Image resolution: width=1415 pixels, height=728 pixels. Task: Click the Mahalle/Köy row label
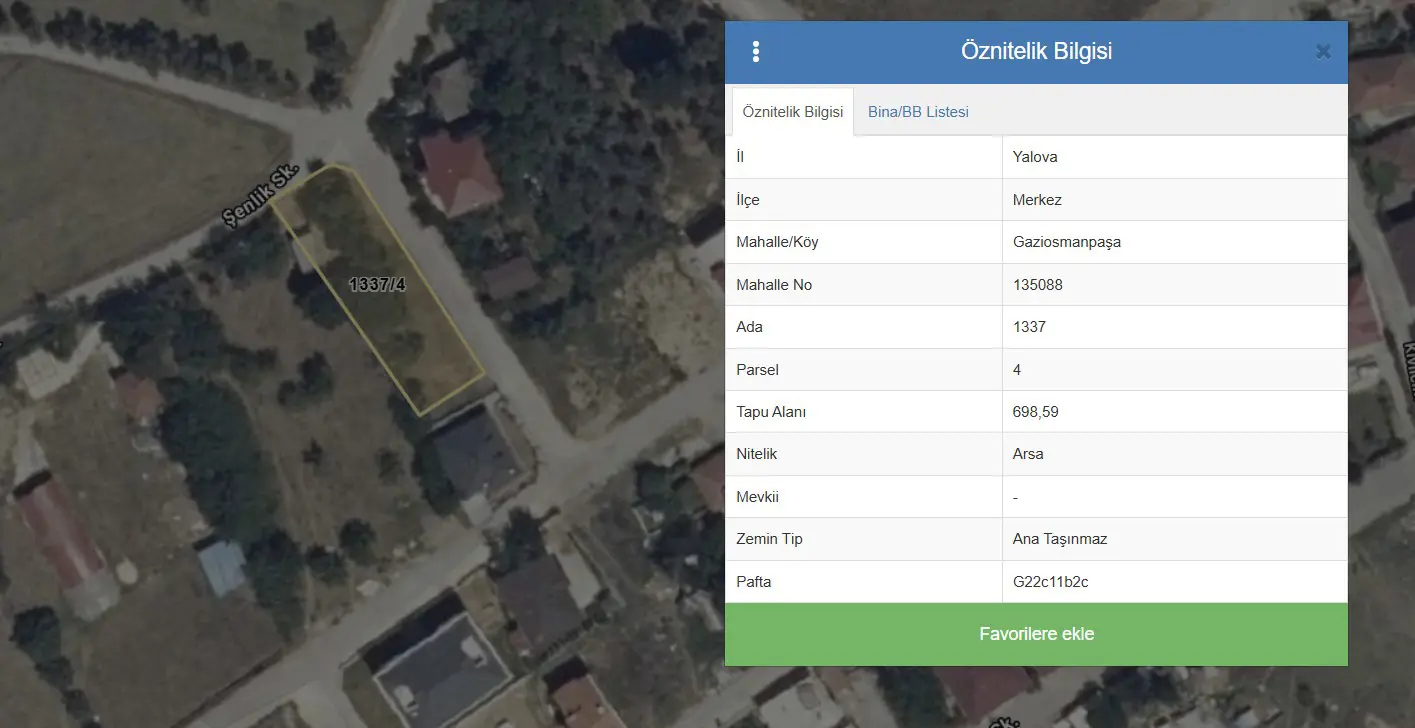coord(777,242)
